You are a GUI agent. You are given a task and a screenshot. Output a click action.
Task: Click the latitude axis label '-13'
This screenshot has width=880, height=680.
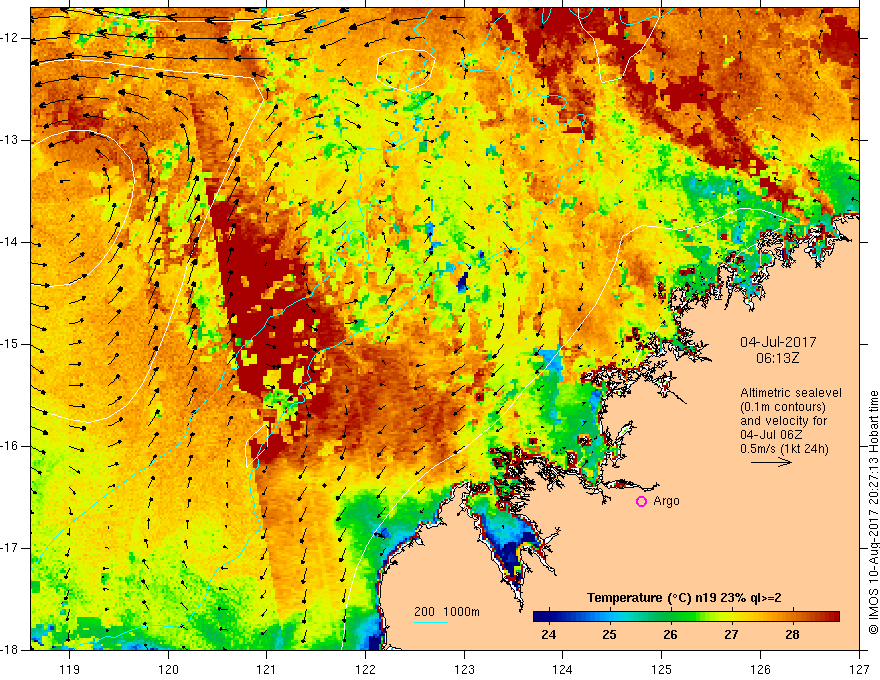coord(10,140)
